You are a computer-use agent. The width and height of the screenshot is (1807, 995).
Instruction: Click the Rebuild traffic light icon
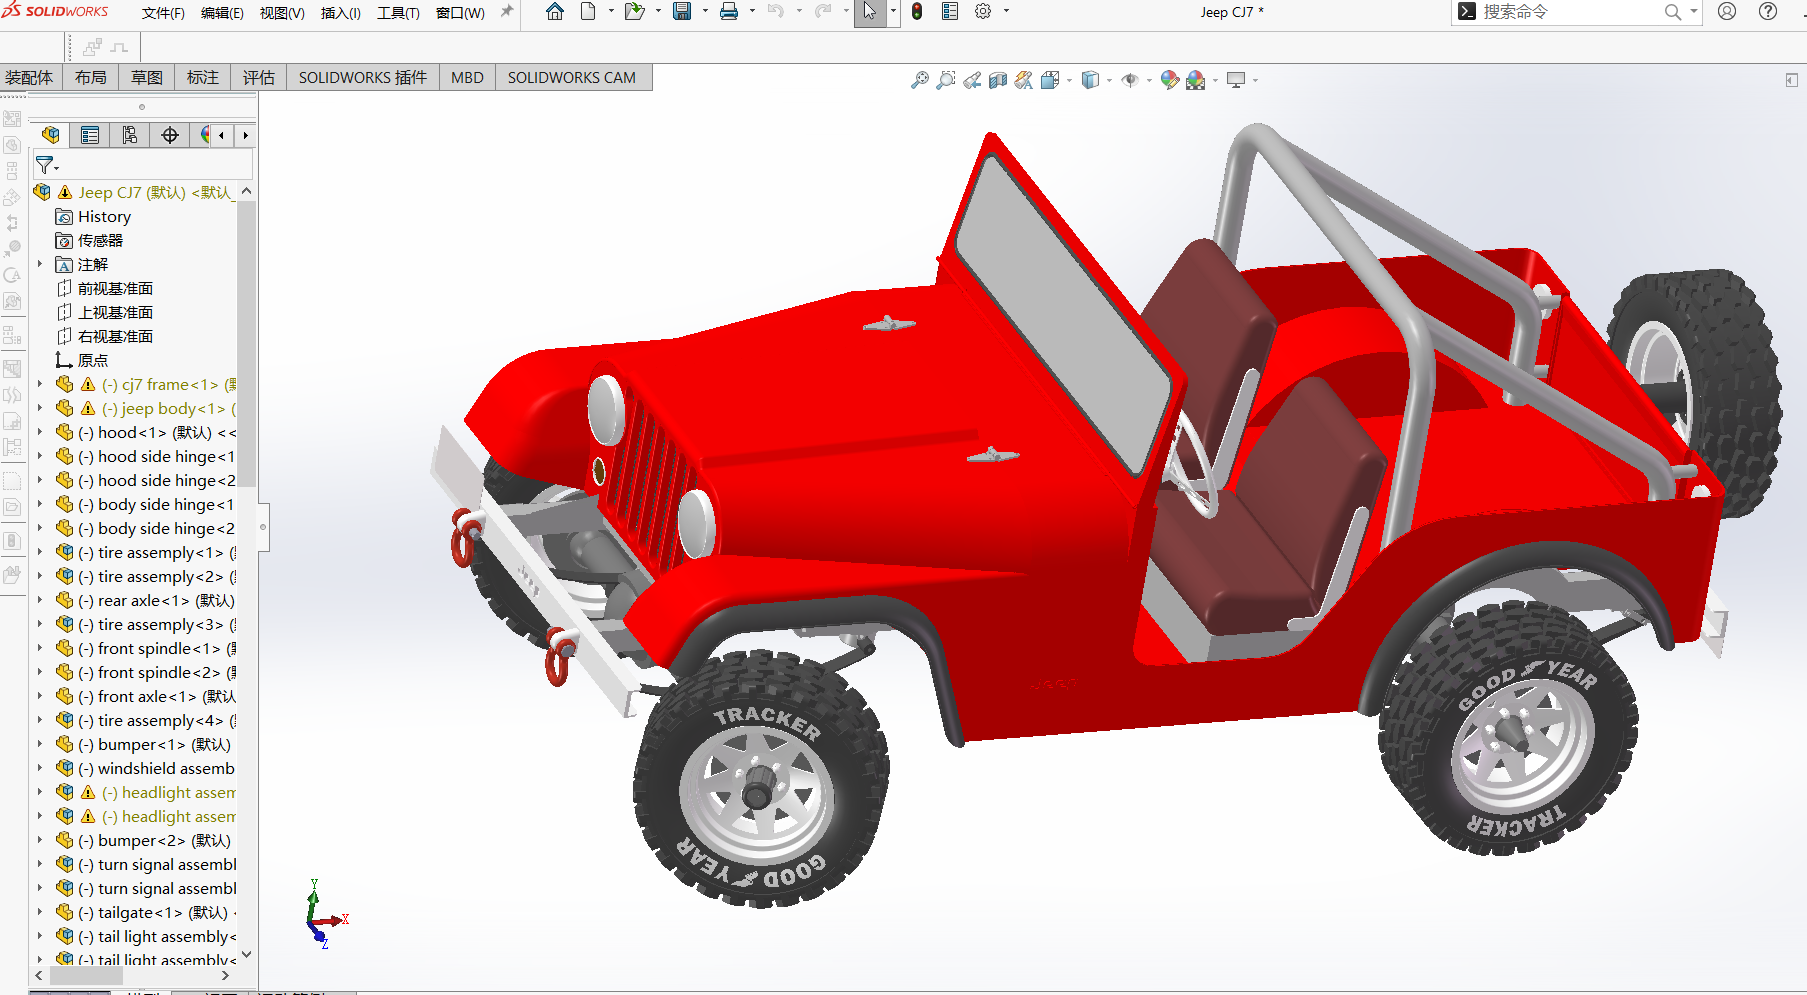[917, 12]
